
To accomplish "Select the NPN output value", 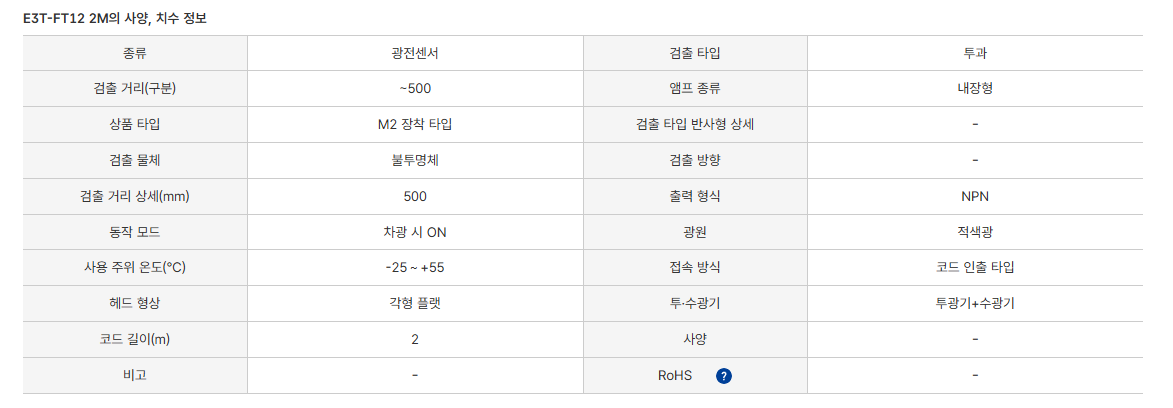I will tap(974, 197).
